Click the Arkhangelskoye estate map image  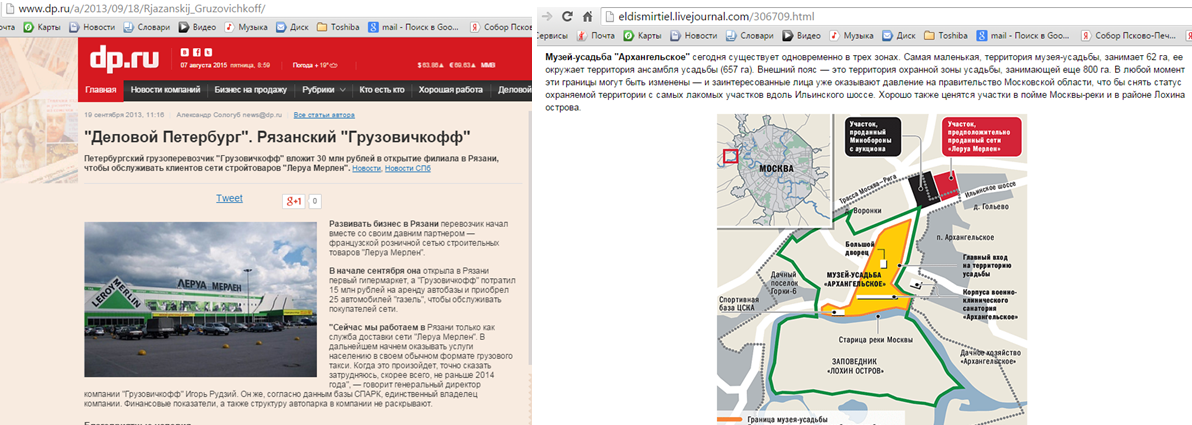pyautogui.click(x=872, y=269)
